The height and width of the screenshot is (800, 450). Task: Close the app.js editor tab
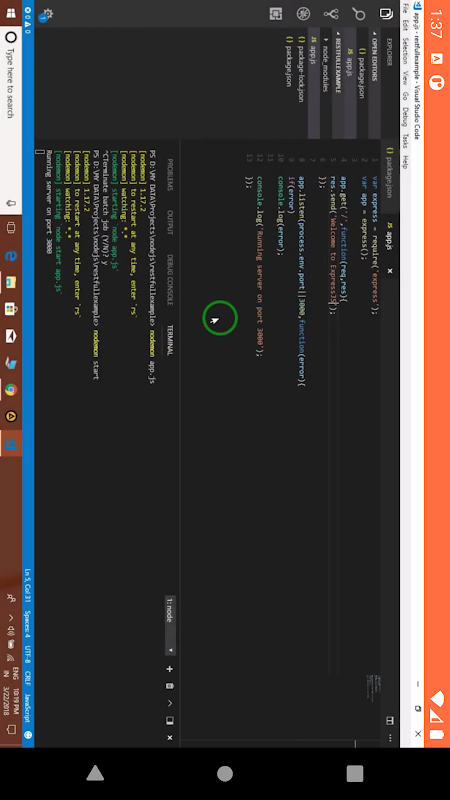[x=390, y=270]
